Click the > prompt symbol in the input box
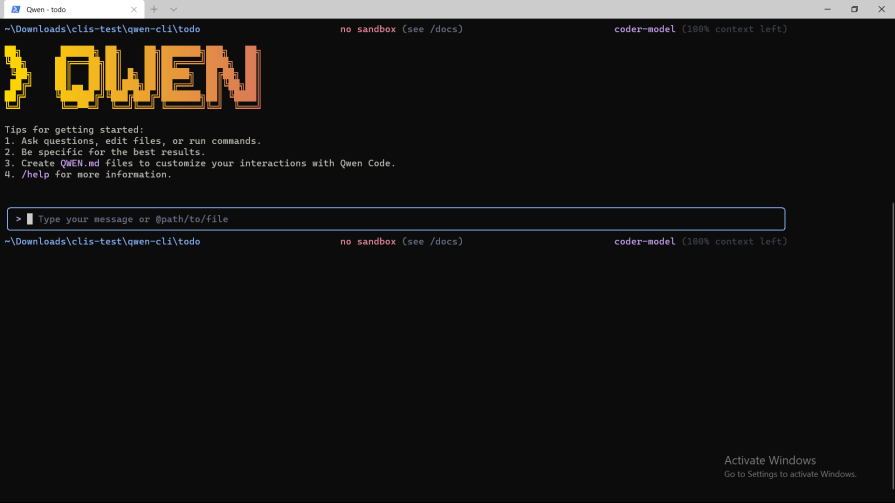 point(18,219)
